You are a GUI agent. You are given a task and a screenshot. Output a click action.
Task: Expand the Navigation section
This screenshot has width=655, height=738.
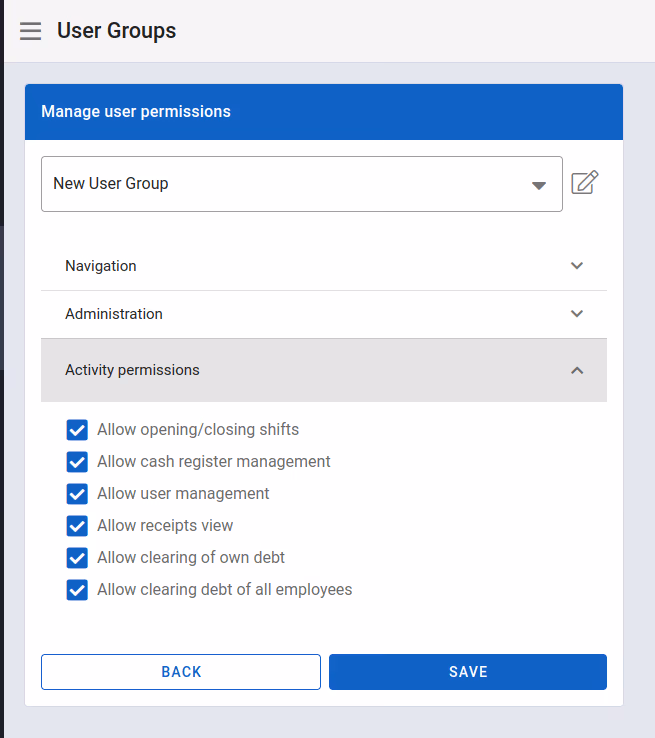pyautogui.click(x=324, y=266)
